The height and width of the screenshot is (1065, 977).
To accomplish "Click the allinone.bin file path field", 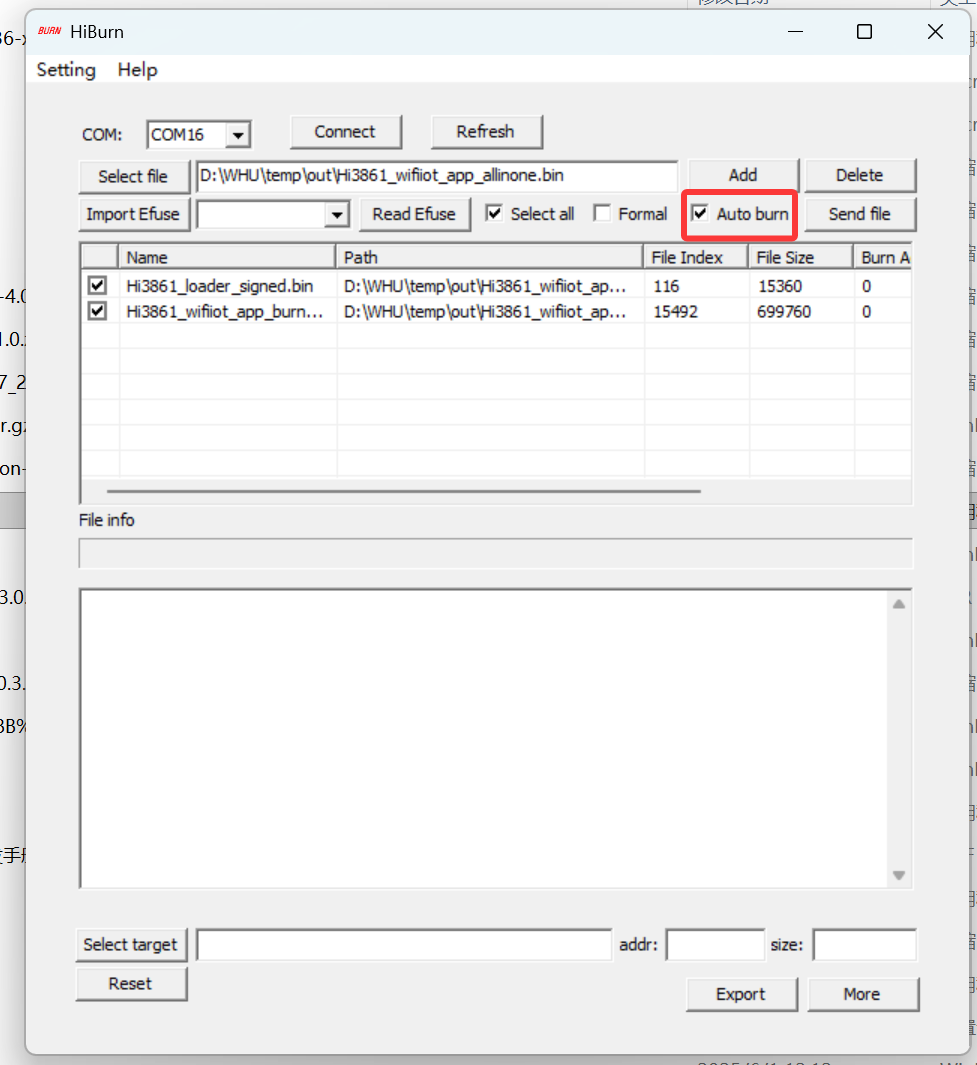I will pos(436,176).
